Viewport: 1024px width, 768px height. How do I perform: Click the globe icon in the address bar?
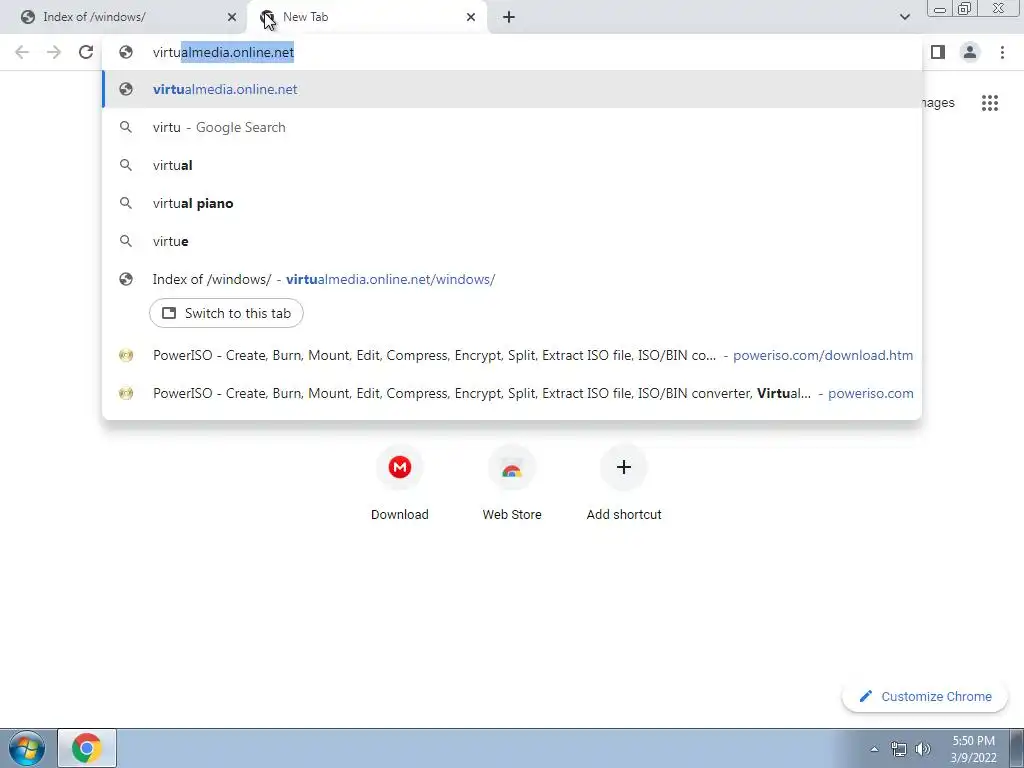(x=126, y=52)
